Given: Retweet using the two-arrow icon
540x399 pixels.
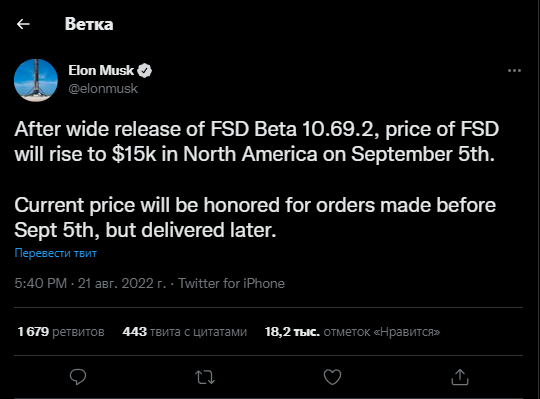Looking at the screenshot, I should click(205, 377).
